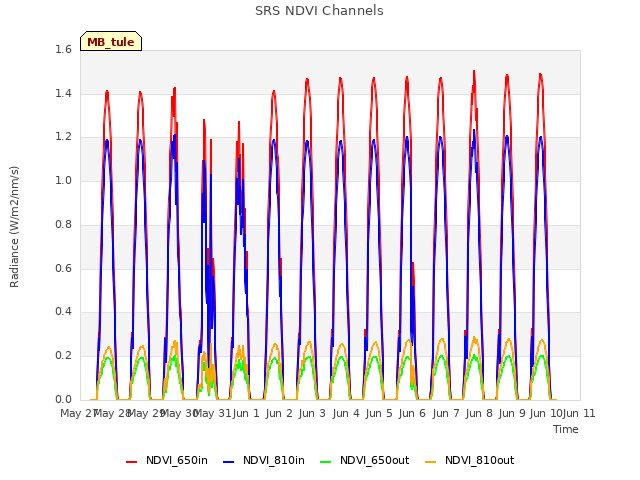Click the 1.0 y-axis tick label
This screenshot has height=480, width=640.
[63, 180]
